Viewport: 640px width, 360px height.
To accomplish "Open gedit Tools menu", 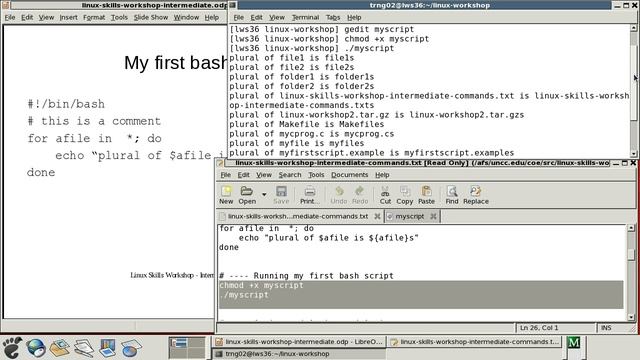I will point(316,175).
